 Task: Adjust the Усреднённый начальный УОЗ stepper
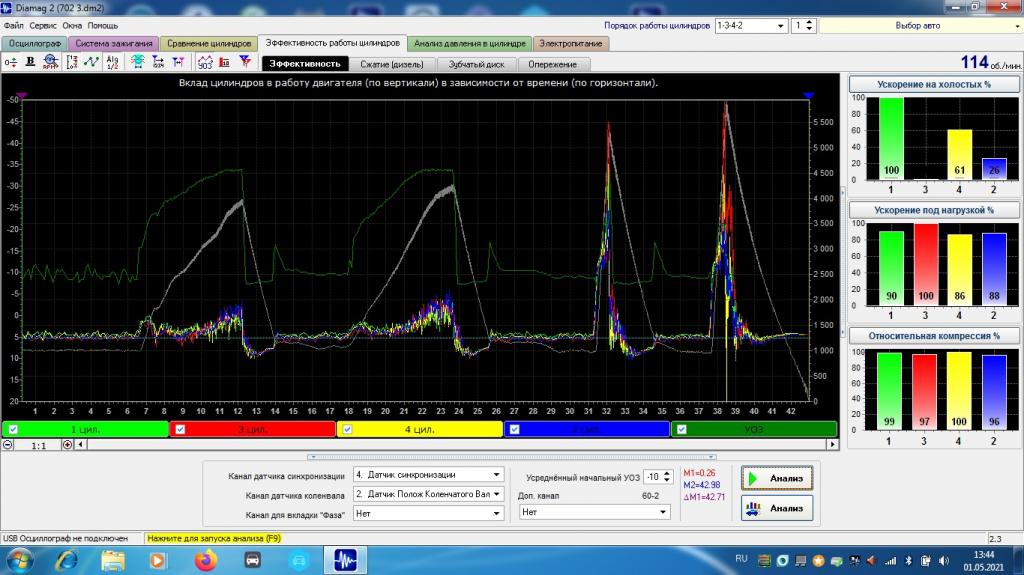pyautogui.click(x=667, y=477)
